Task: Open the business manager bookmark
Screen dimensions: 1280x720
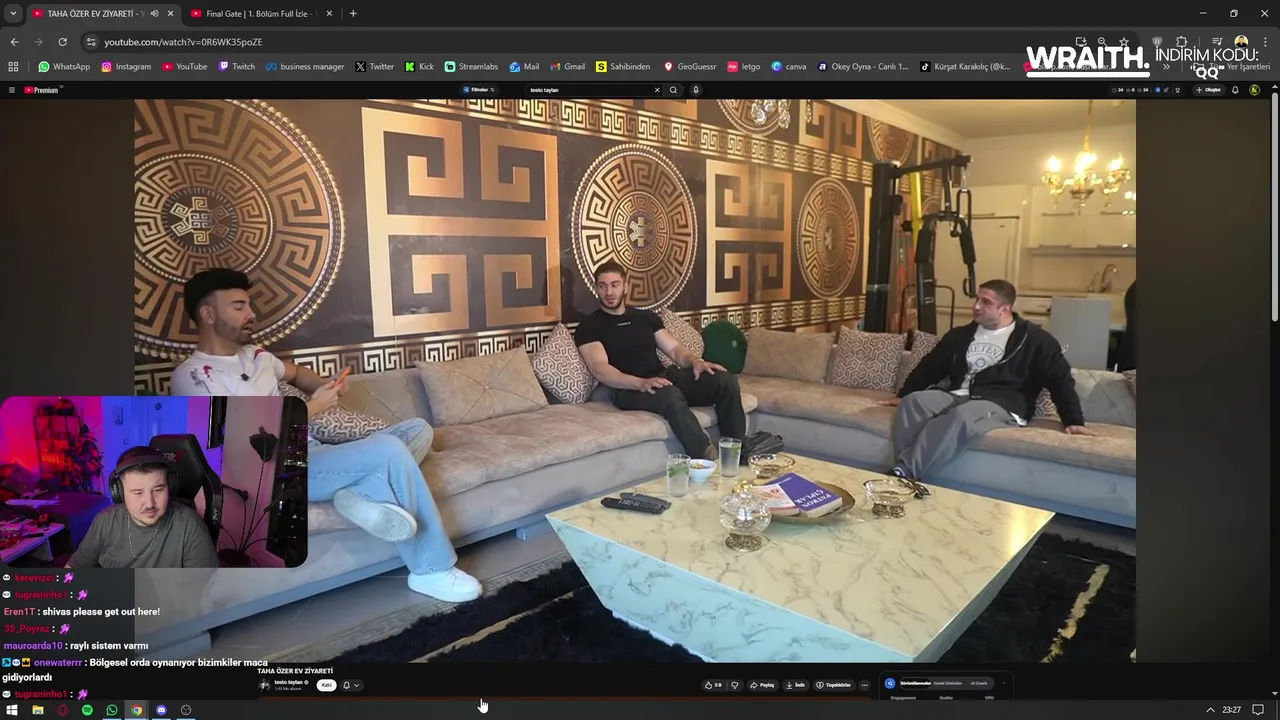Action: (x=305, y=67)
